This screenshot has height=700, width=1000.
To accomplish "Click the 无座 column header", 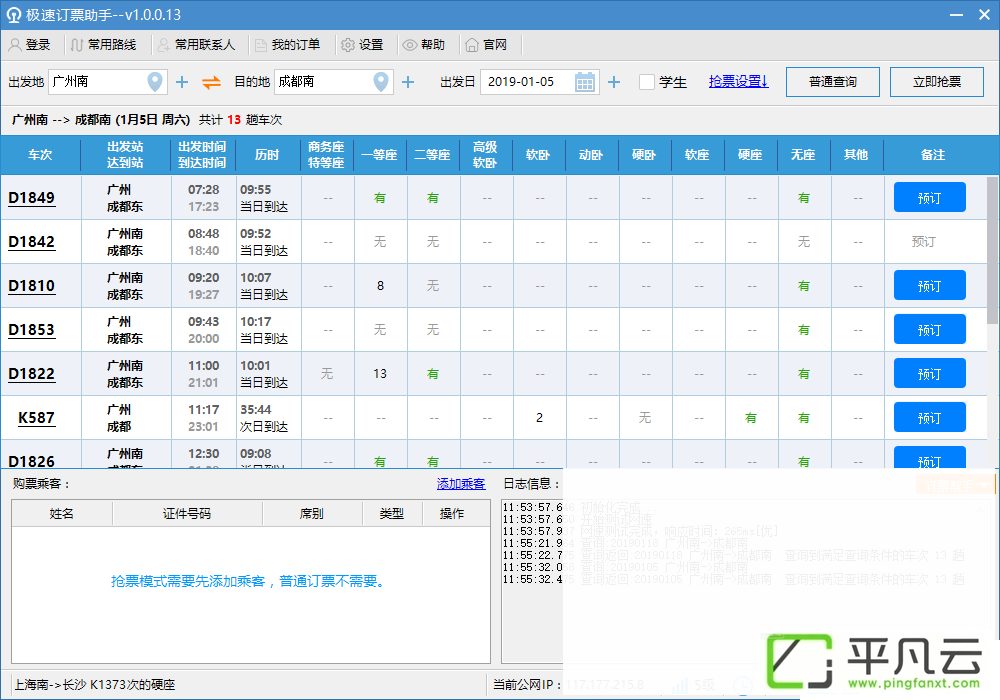I will (x=803, y=154).
